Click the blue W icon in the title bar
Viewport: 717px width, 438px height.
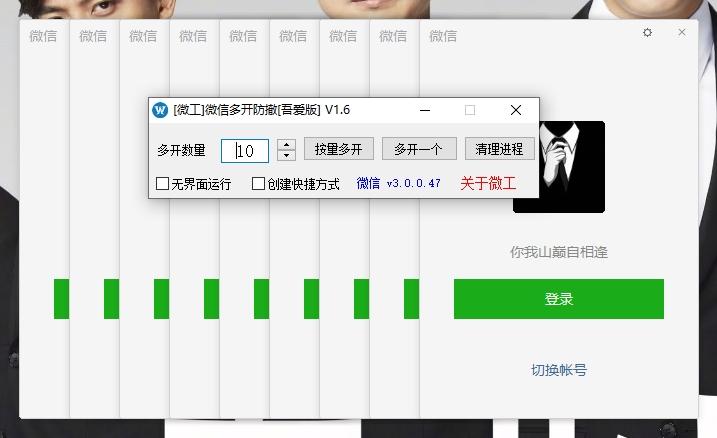click(160, 110)
